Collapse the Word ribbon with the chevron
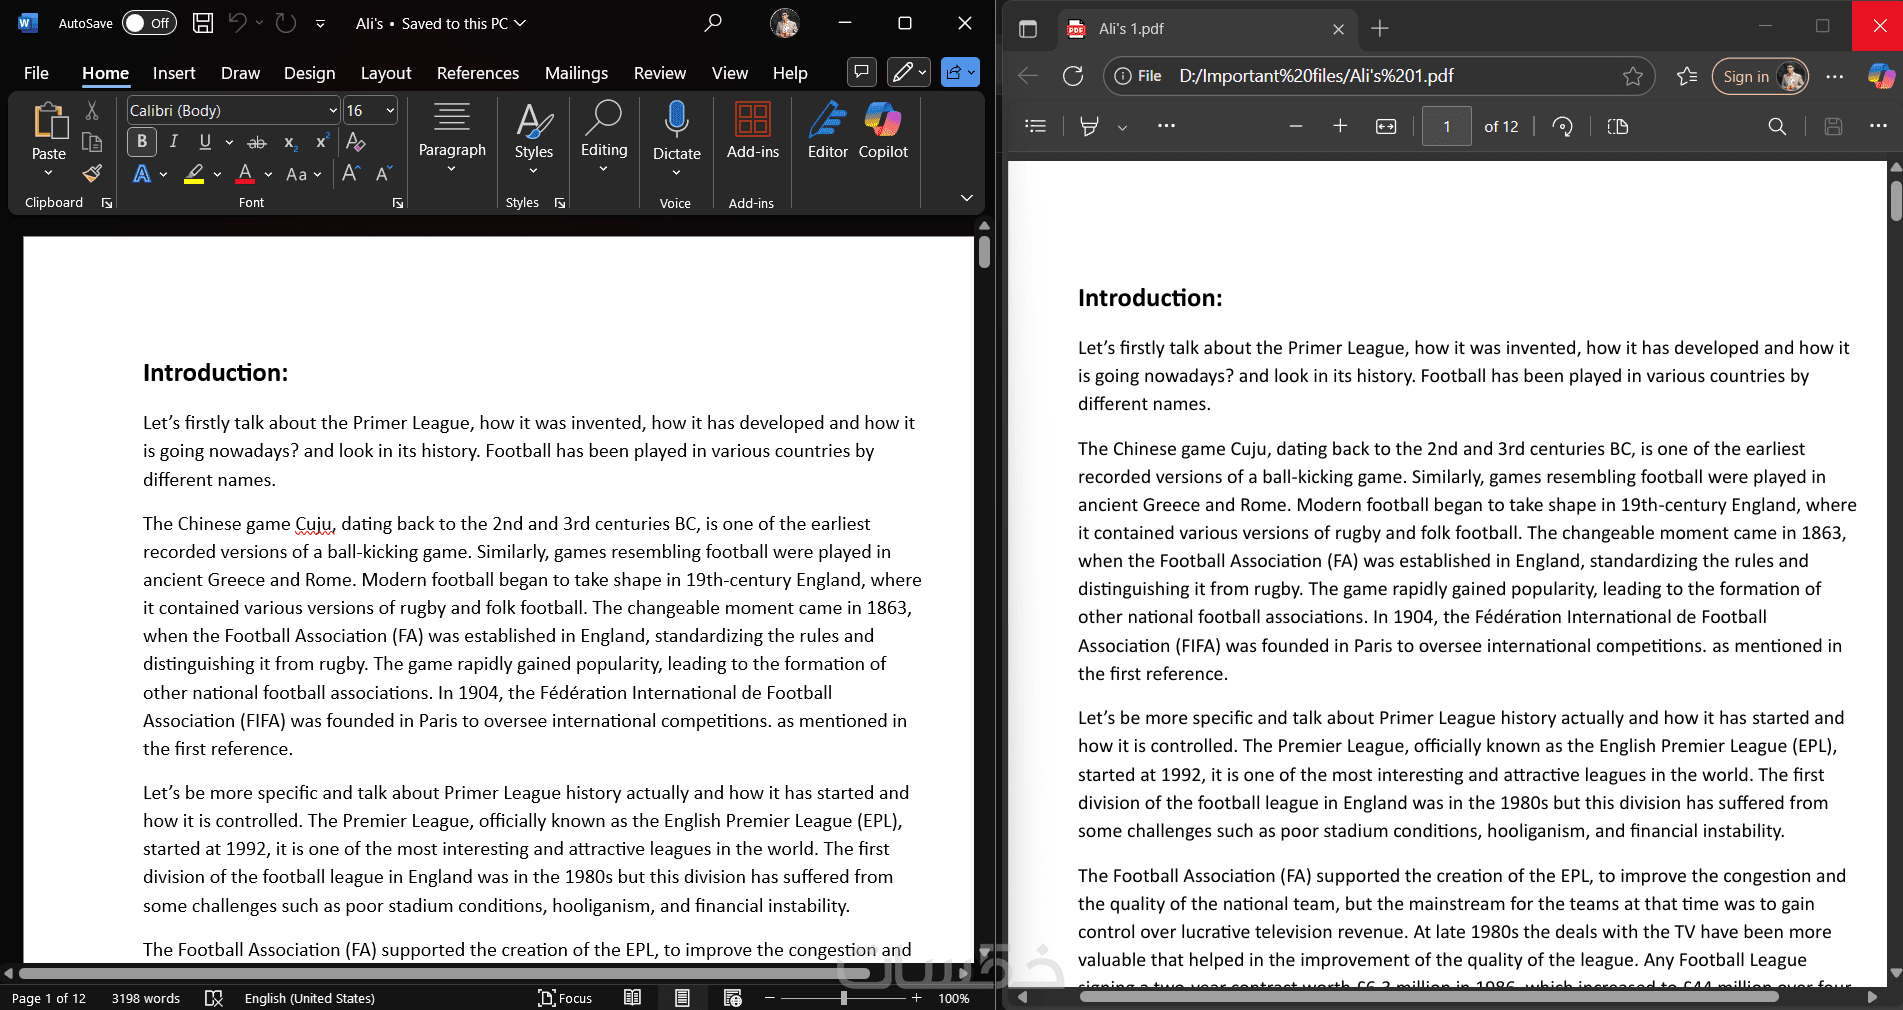 pos(966,198)
